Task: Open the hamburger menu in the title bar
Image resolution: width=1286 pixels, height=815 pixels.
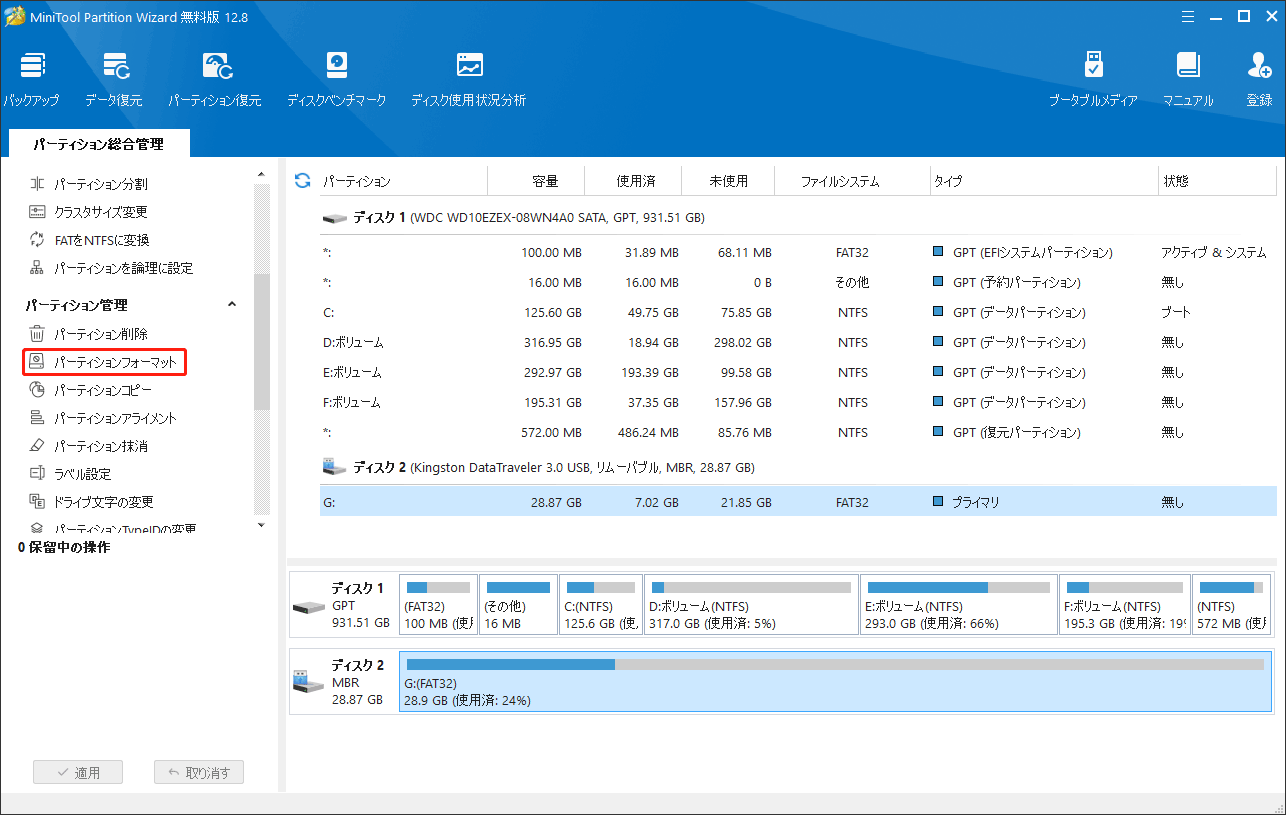Action: (x=1187, y=16)
